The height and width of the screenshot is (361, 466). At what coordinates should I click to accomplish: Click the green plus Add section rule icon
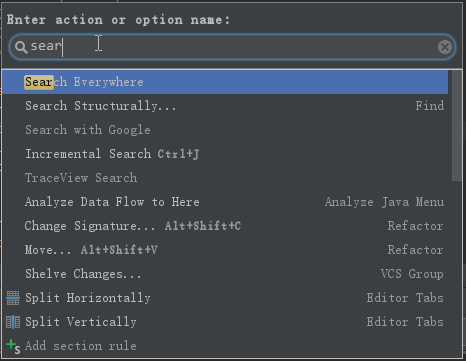point(13,346)
